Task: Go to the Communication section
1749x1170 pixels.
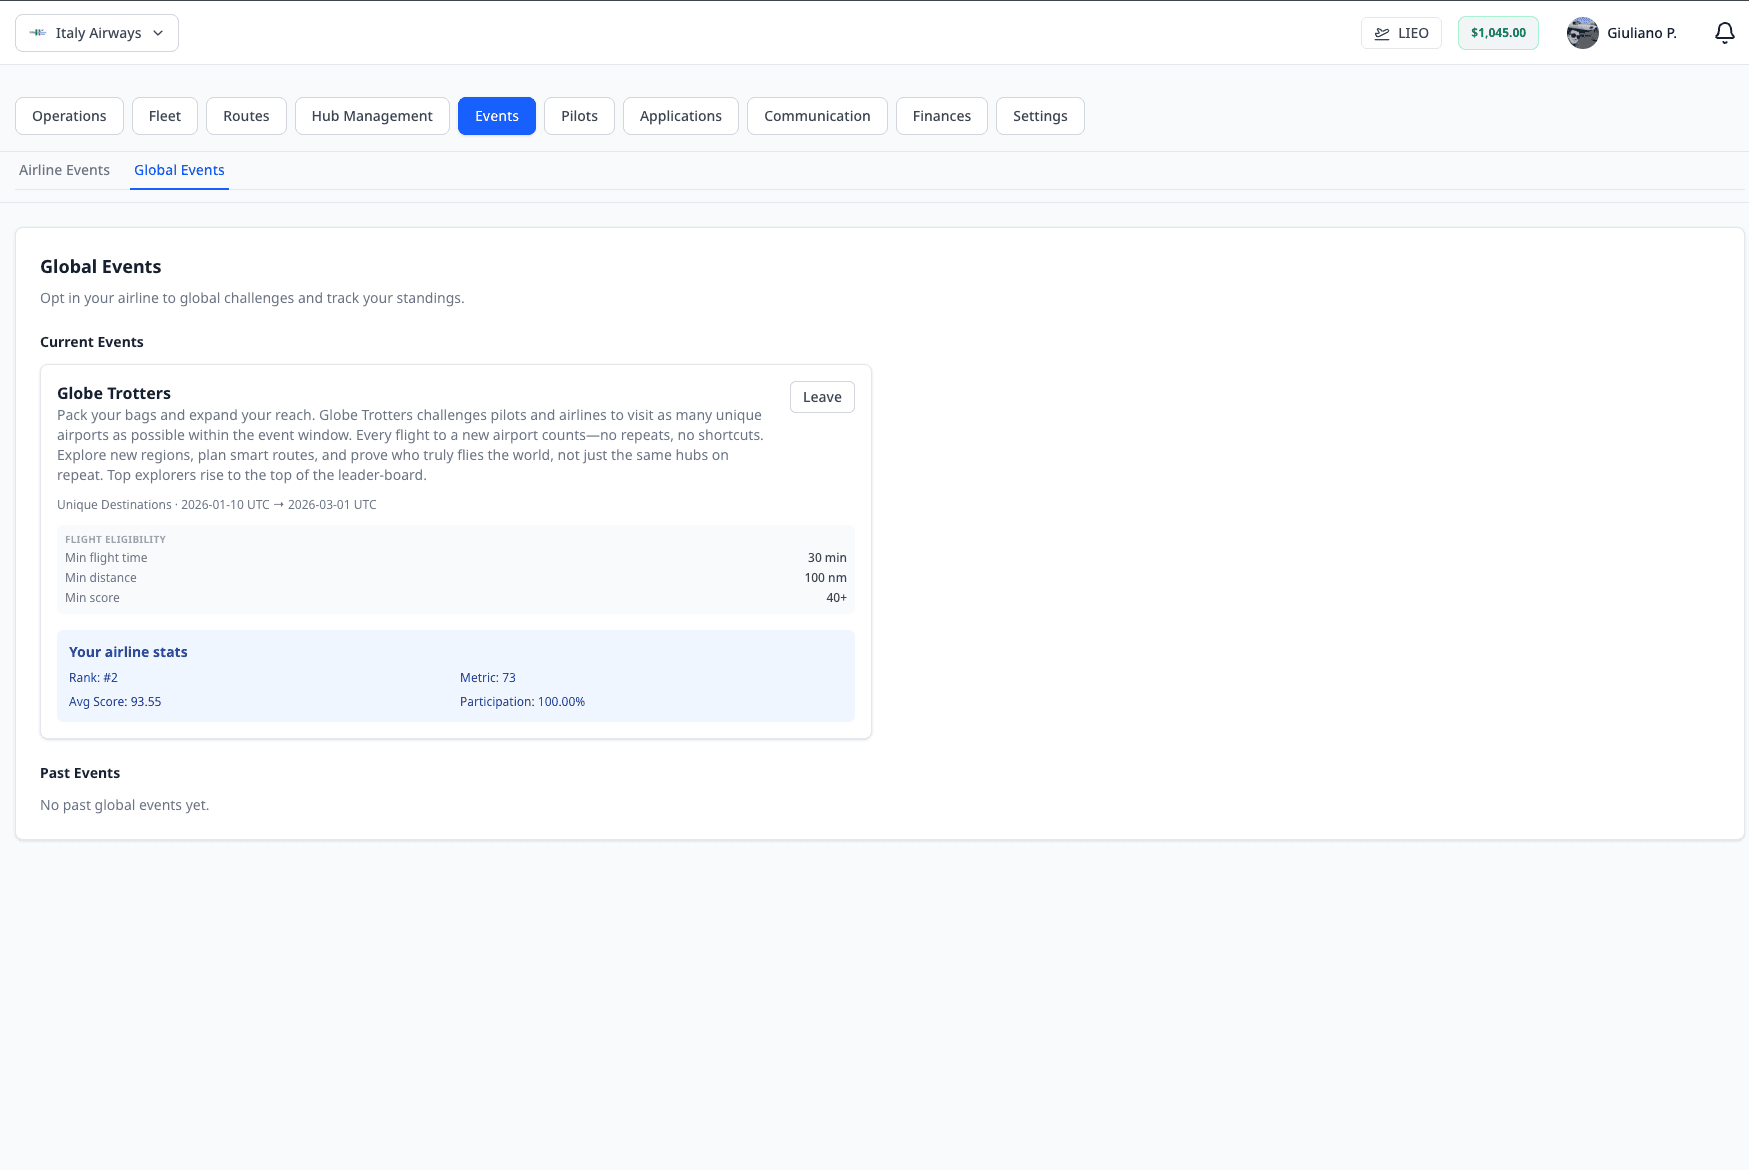Action: tap(816, 115)
